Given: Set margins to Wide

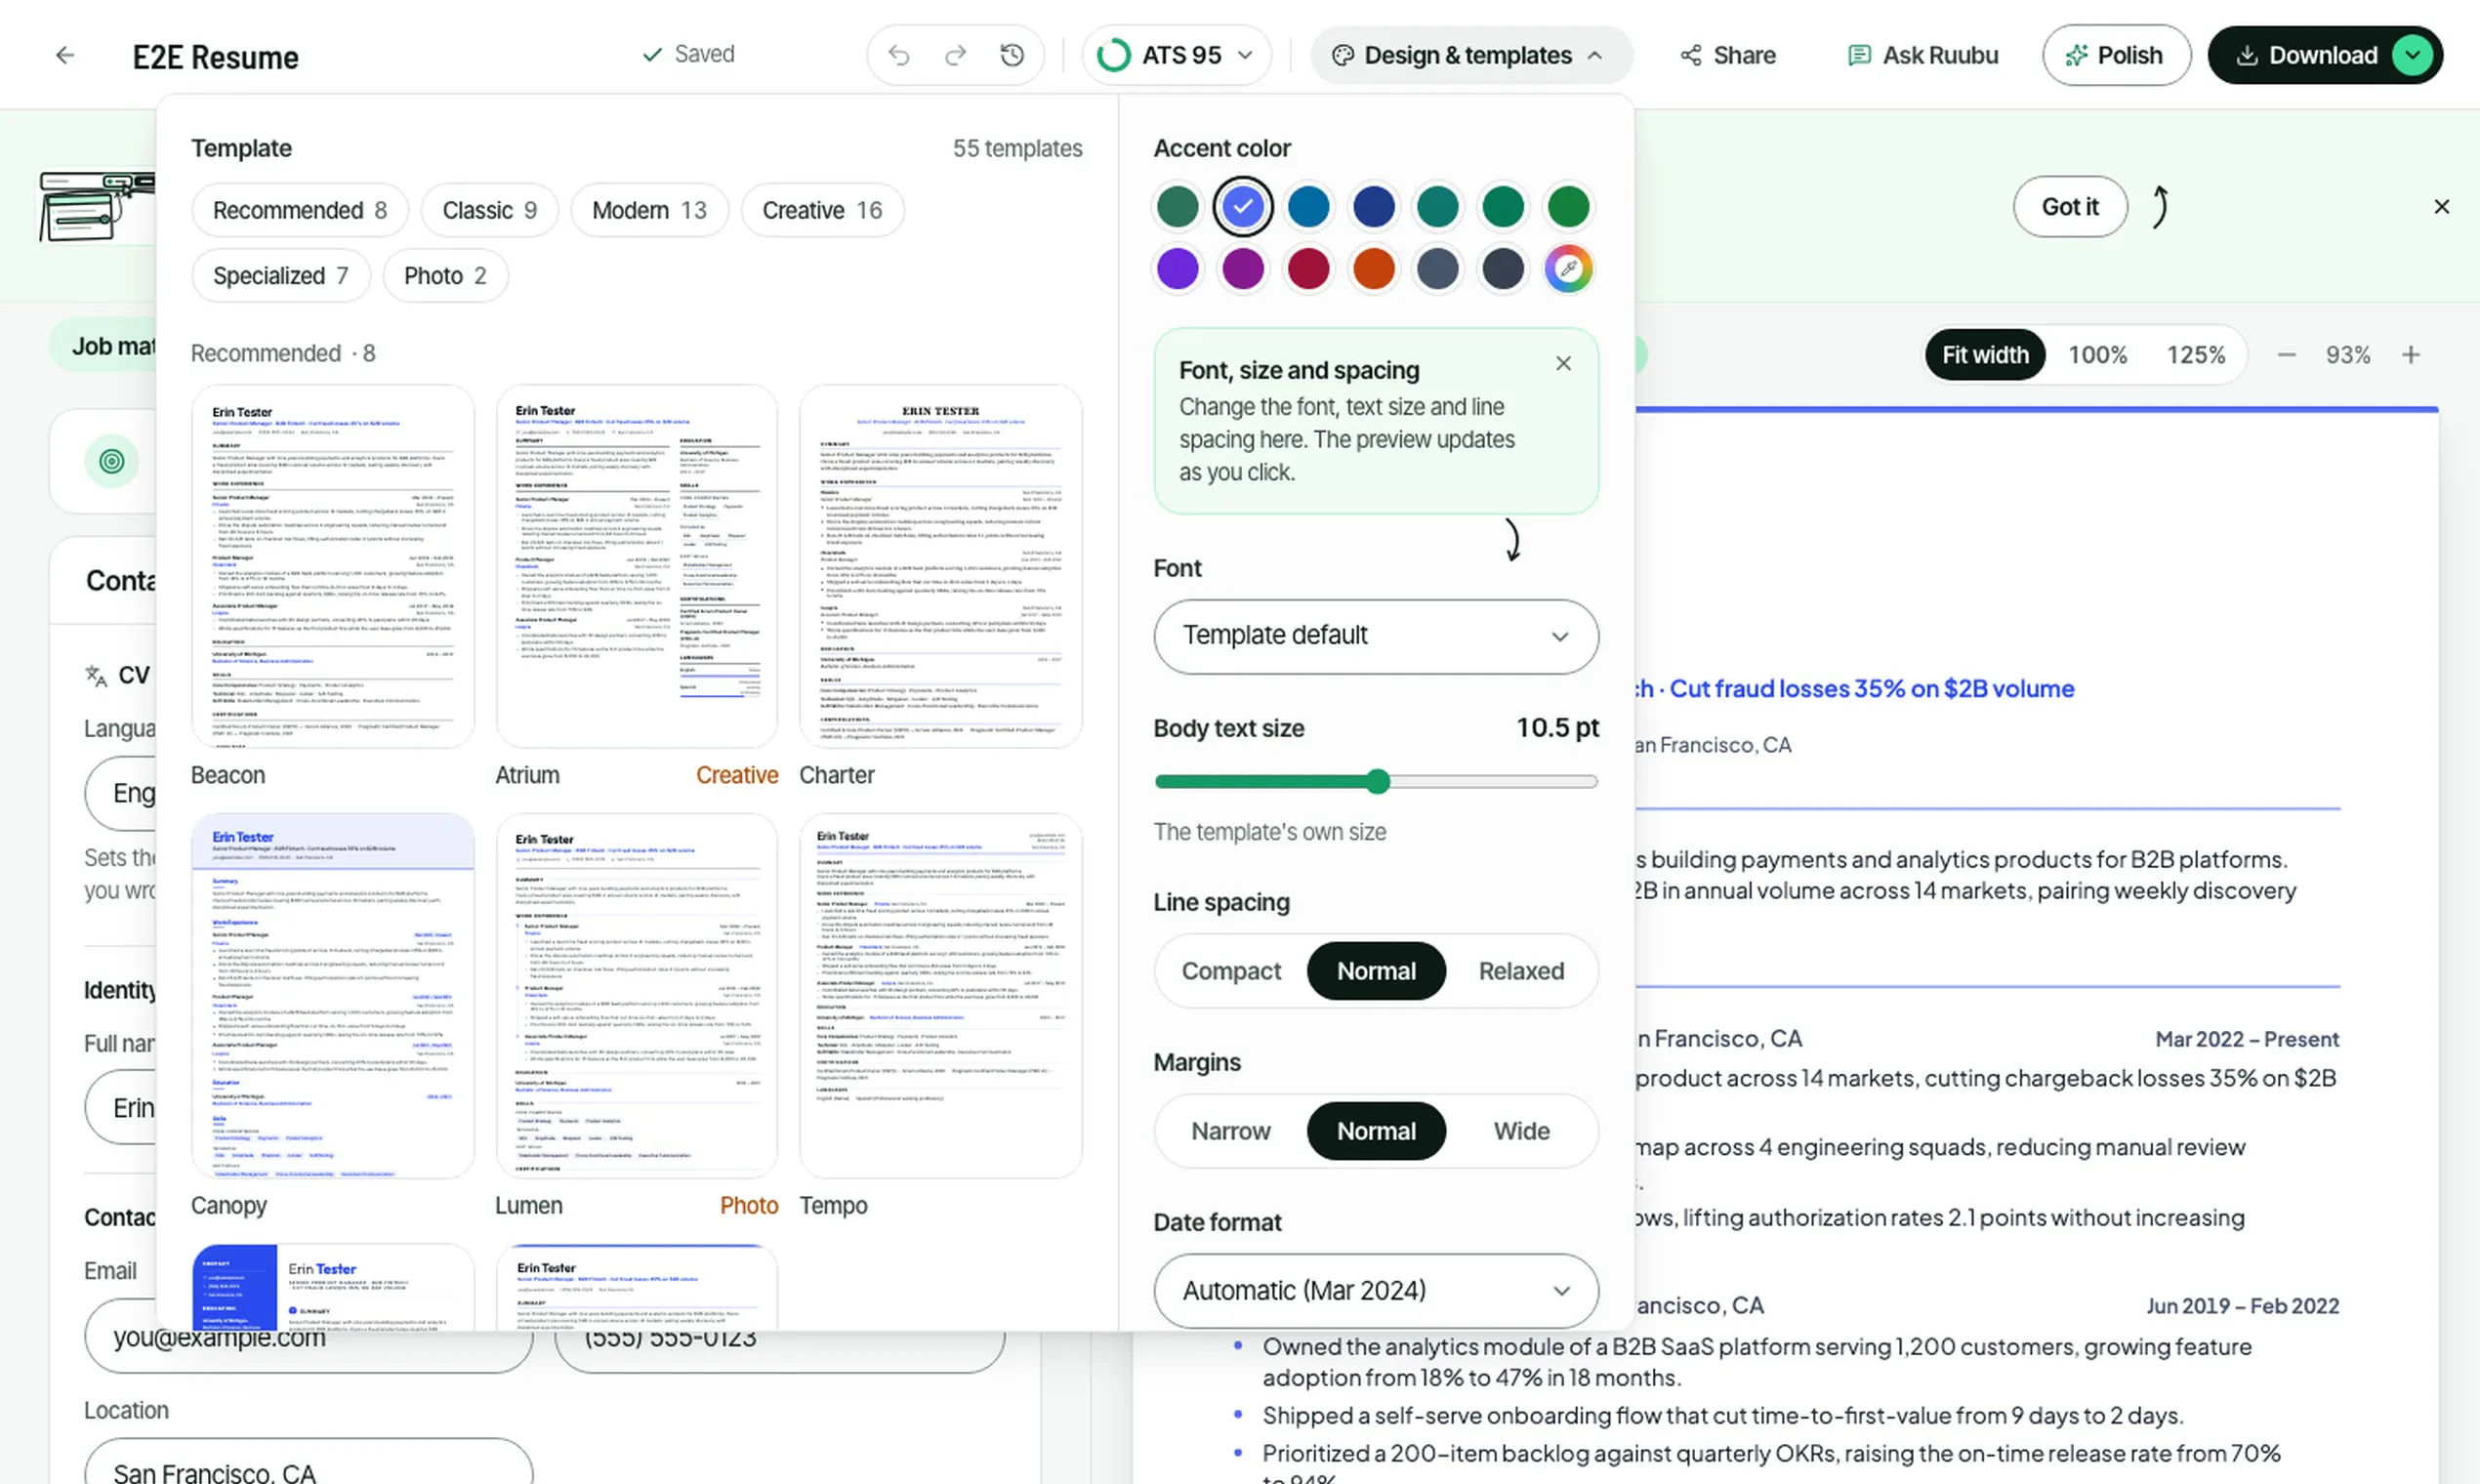Looking at the screenshot, I should point(1521,1131).
